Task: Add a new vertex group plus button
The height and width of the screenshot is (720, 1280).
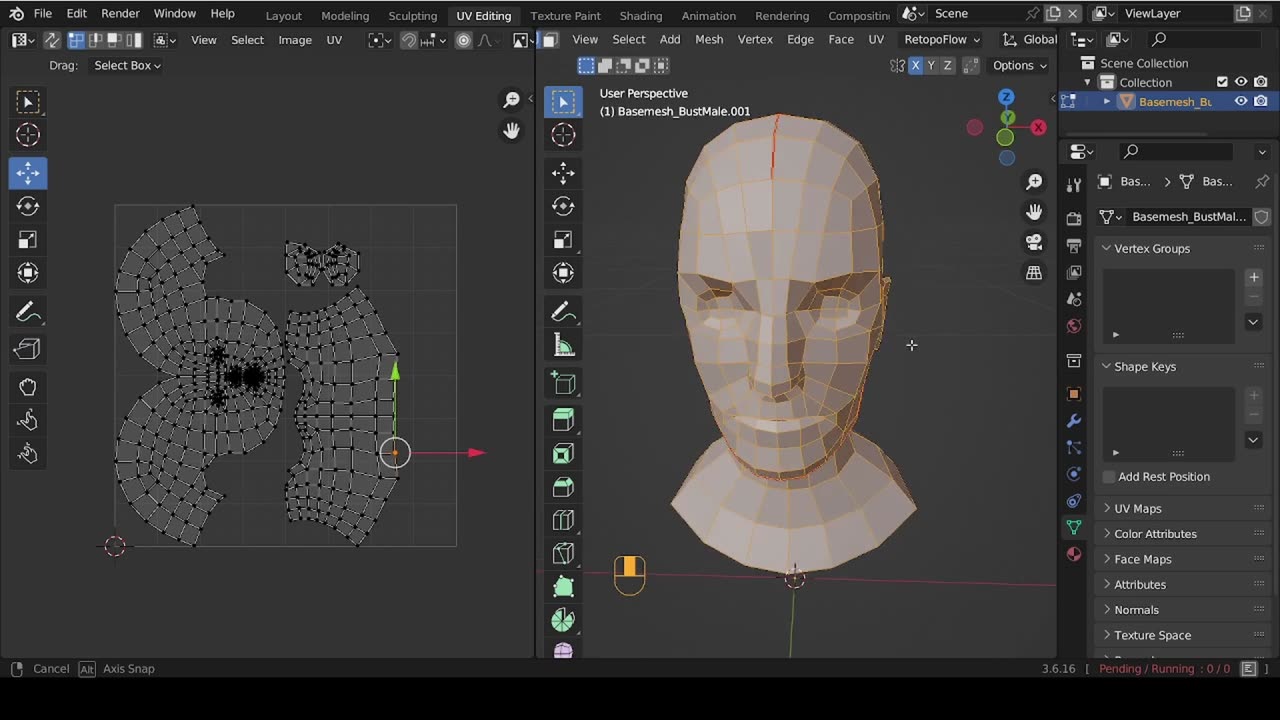Action: (1254, 277)
